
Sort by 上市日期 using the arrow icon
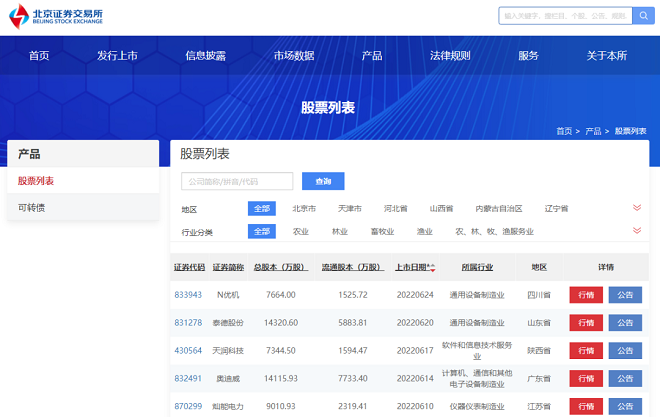click(431, 268)
